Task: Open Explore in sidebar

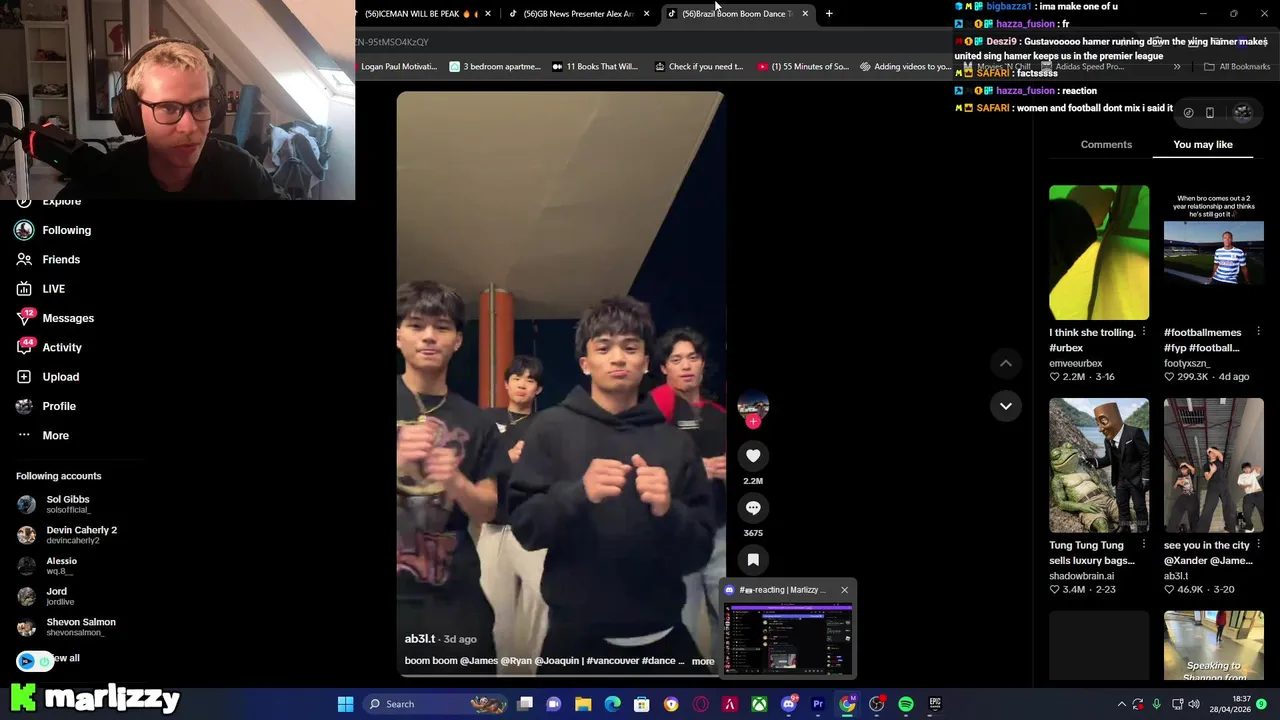Action: pos(48,201)
